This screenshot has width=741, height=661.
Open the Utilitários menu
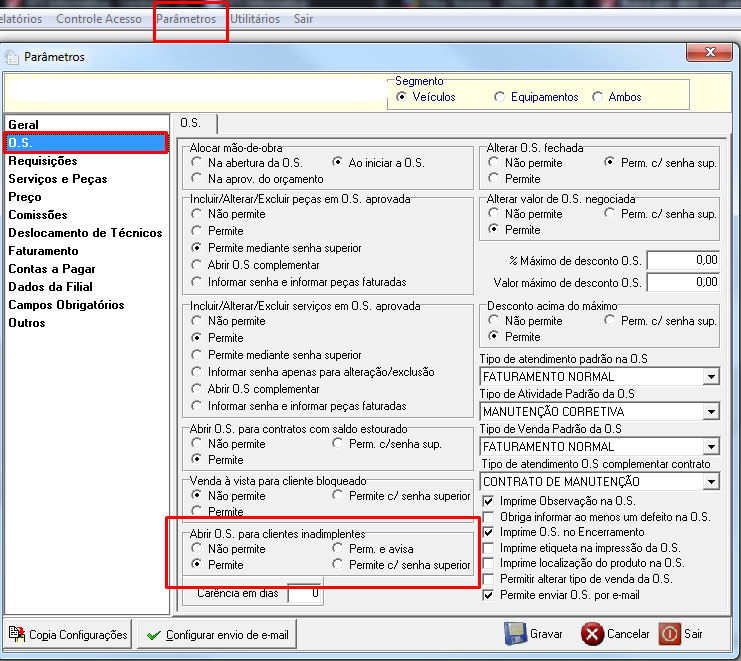pos(255,19)
